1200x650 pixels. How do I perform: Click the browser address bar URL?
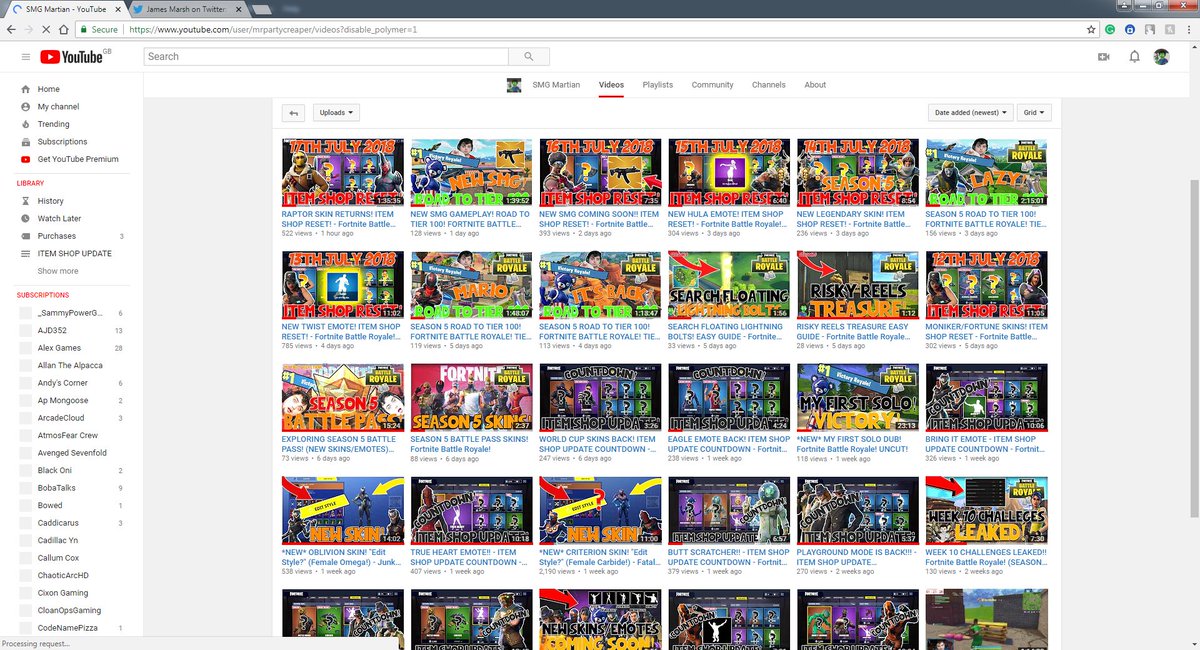[x=273, y=30]
